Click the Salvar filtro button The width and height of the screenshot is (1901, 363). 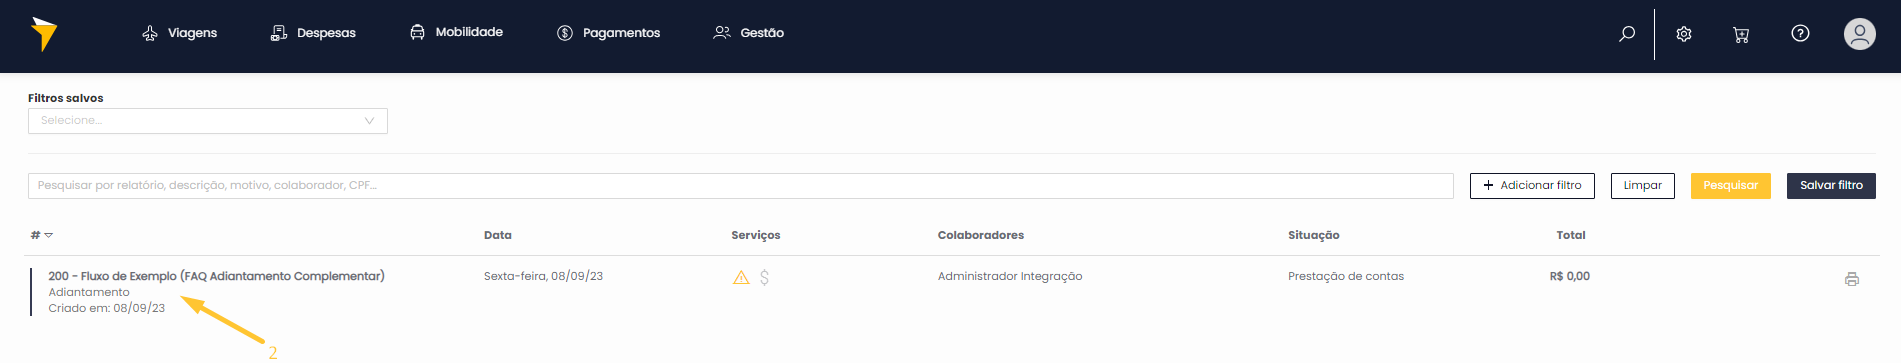(1831, 185)
